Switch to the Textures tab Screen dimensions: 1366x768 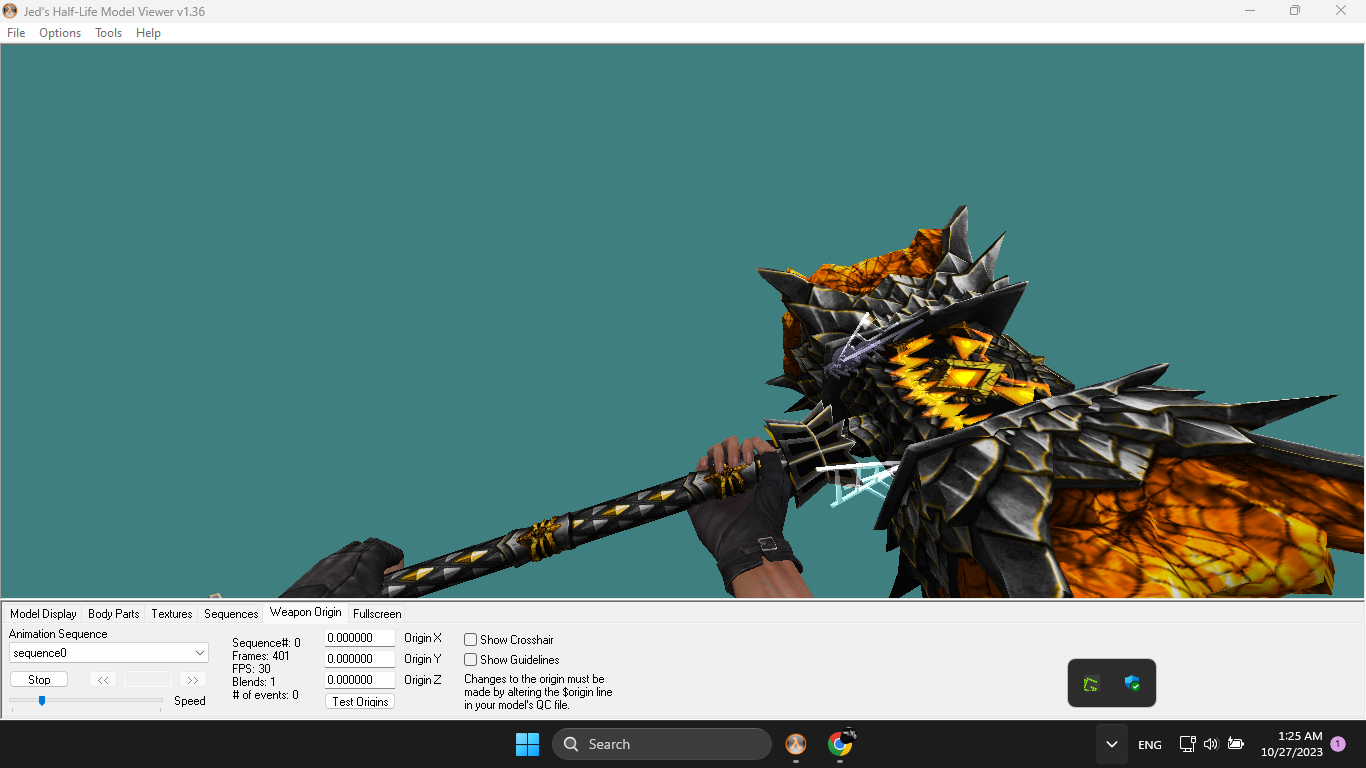click(x=171, y=614)
